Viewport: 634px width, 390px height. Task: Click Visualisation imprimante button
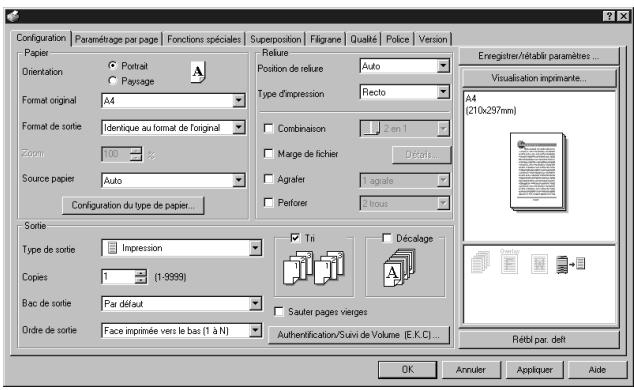(x=539, y=78)
